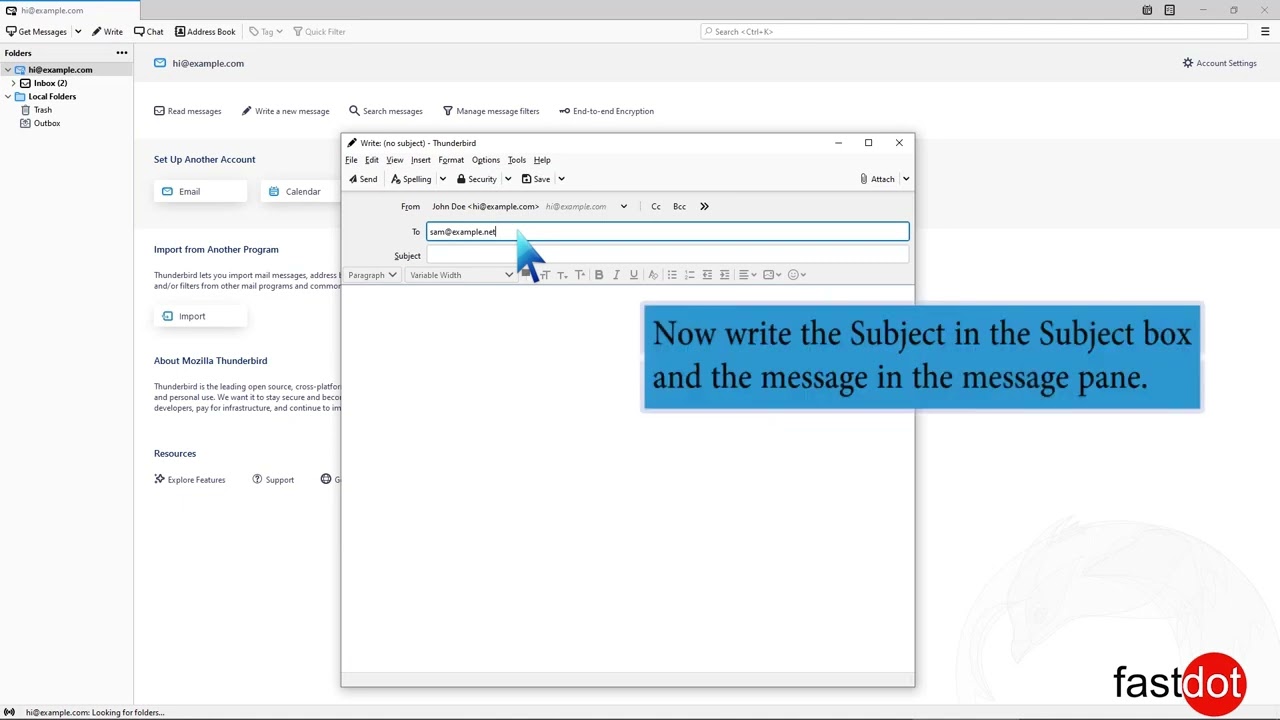
Task: Open the Attach dropdown arrow
Action: pyautogui.click(x=905, y=179)
